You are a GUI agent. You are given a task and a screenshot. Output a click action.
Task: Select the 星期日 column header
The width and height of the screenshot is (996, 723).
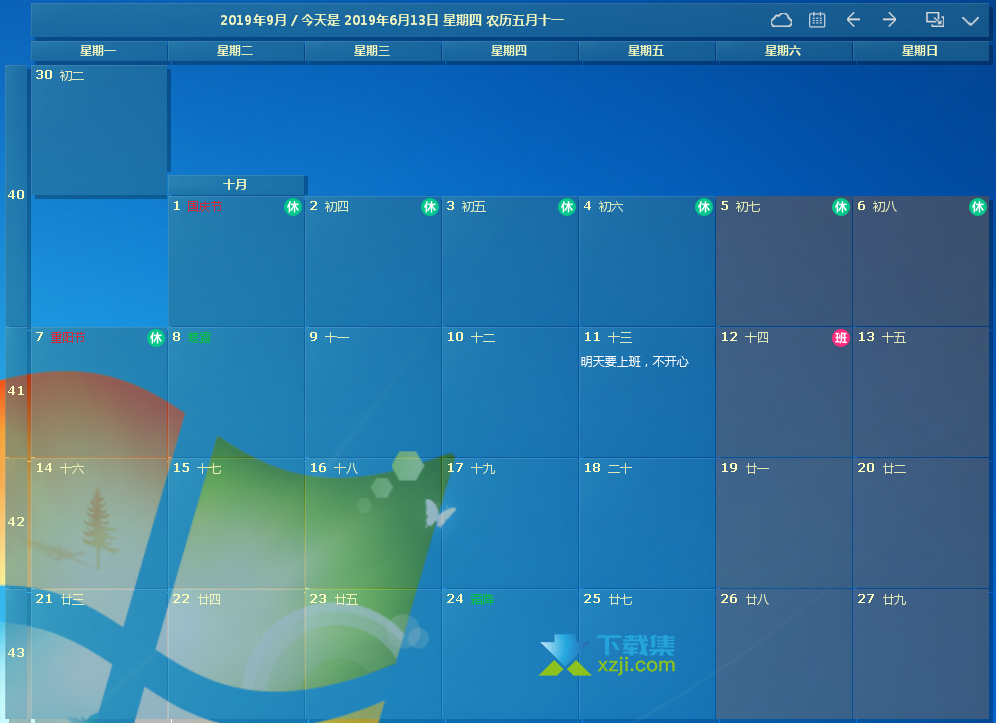click(920, 51)
